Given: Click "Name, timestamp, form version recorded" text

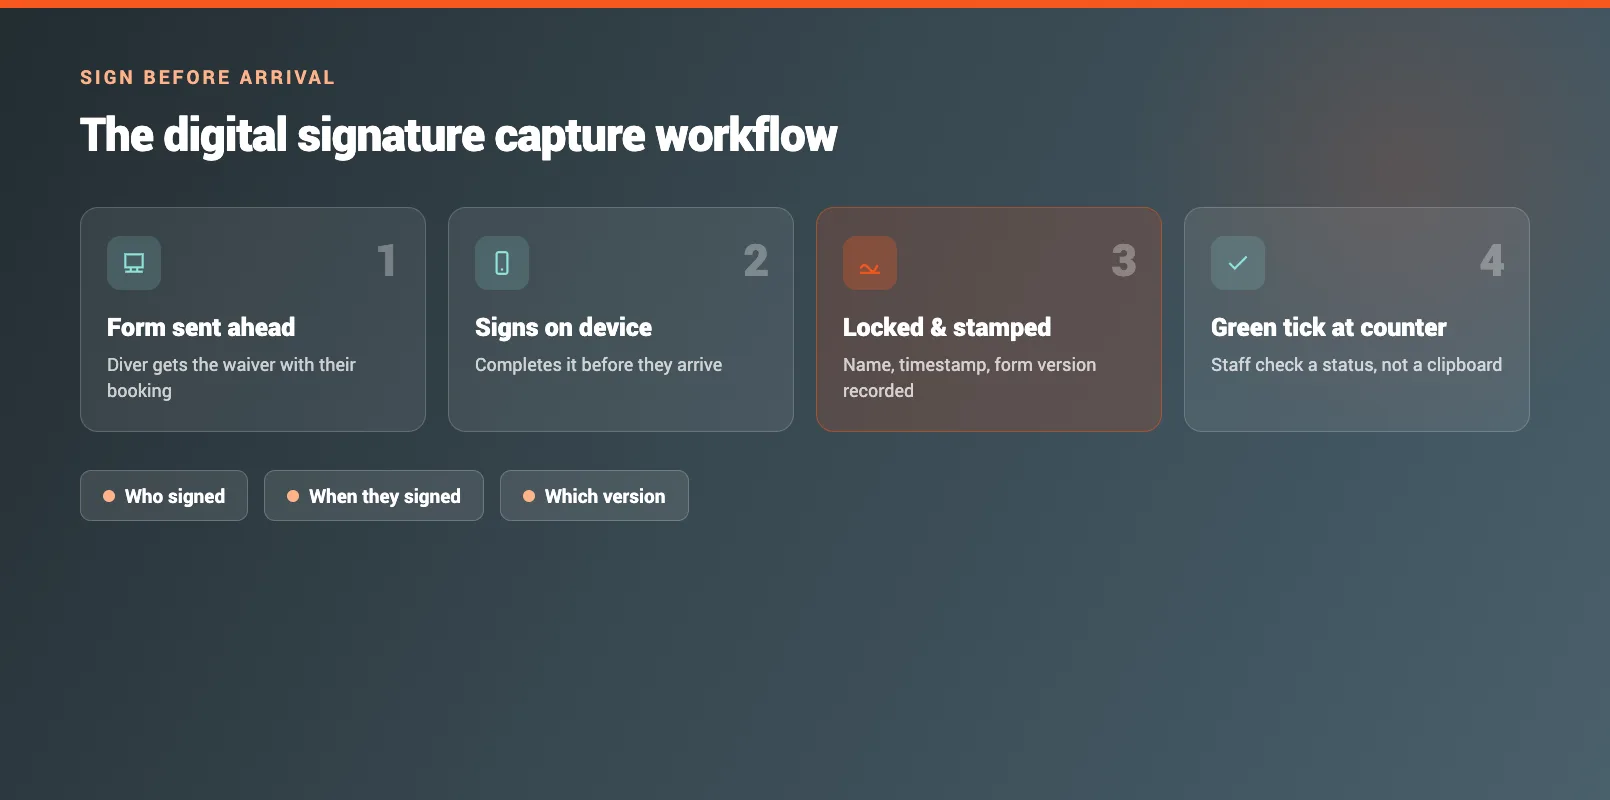Looking at the screenshot, I should tap(969, 378).
